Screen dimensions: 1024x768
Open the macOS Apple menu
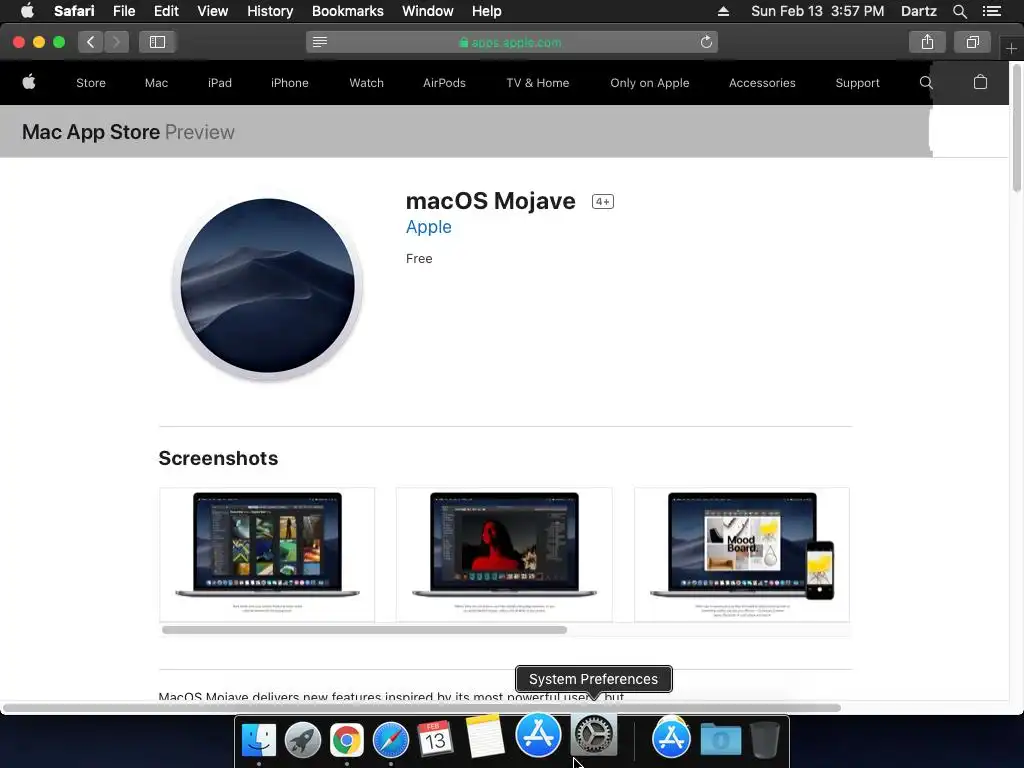(x=27, y=11)
